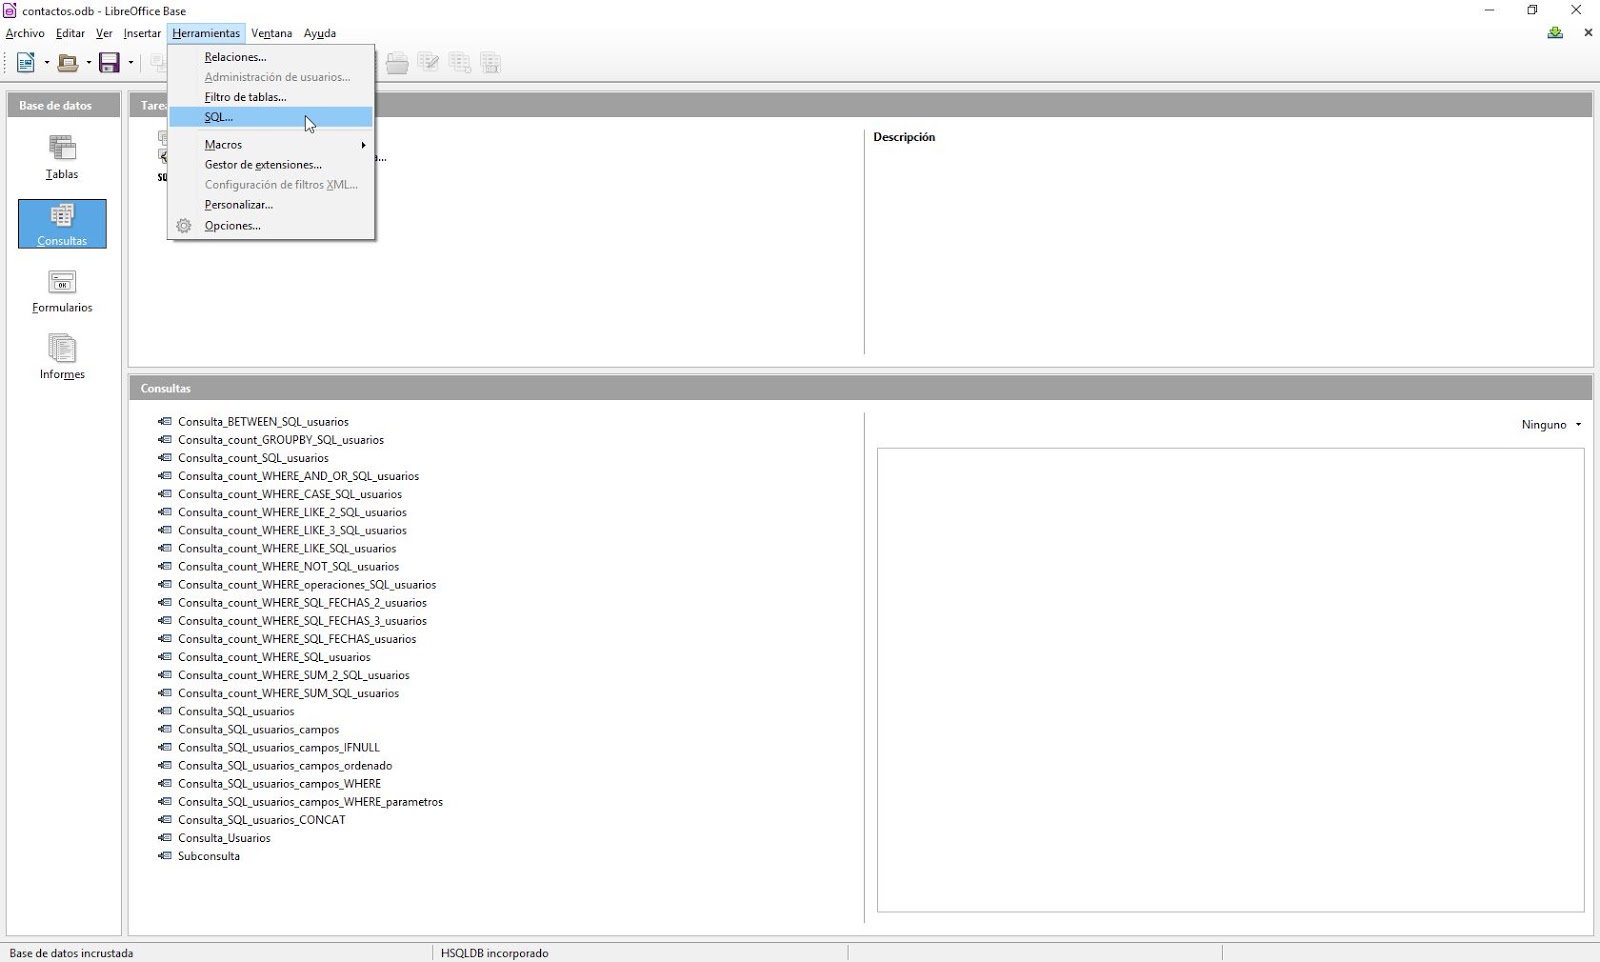Click the New database document icon

point(23,62)
